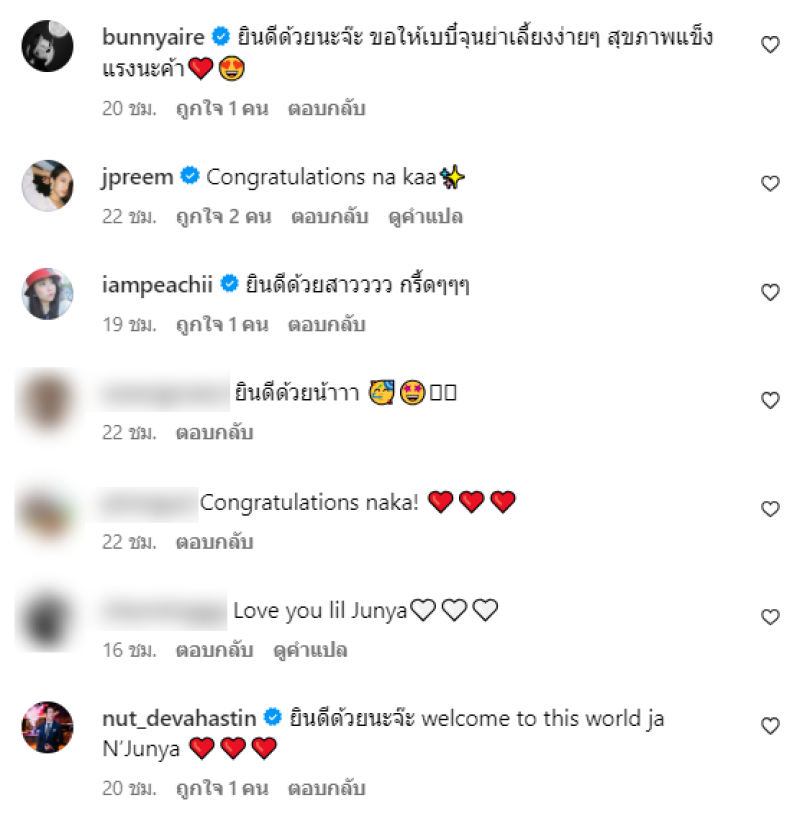
Task: Like nut_devahastin's welcome comment
Action: point(770,726)
